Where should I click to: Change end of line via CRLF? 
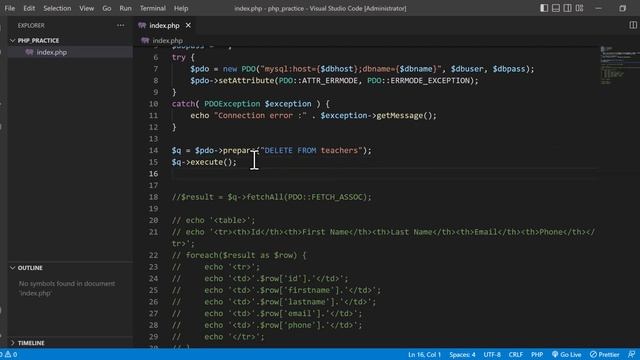point(516,354)
